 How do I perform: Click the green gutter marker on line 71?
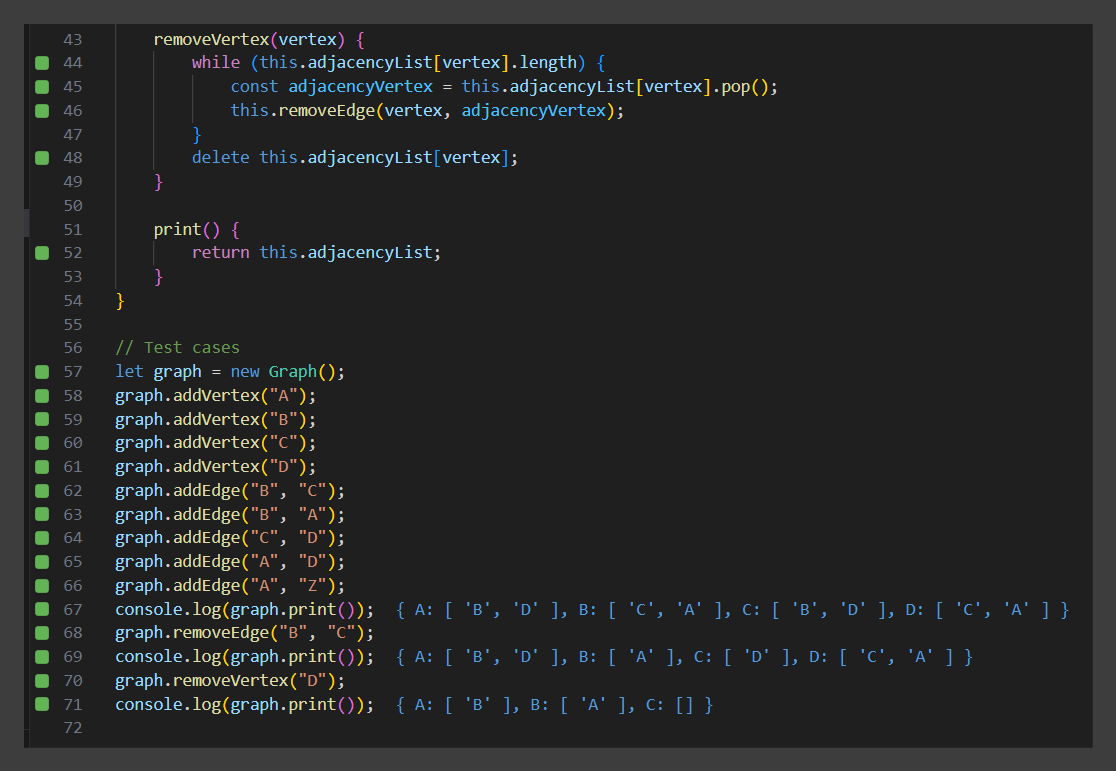[42, 704]
